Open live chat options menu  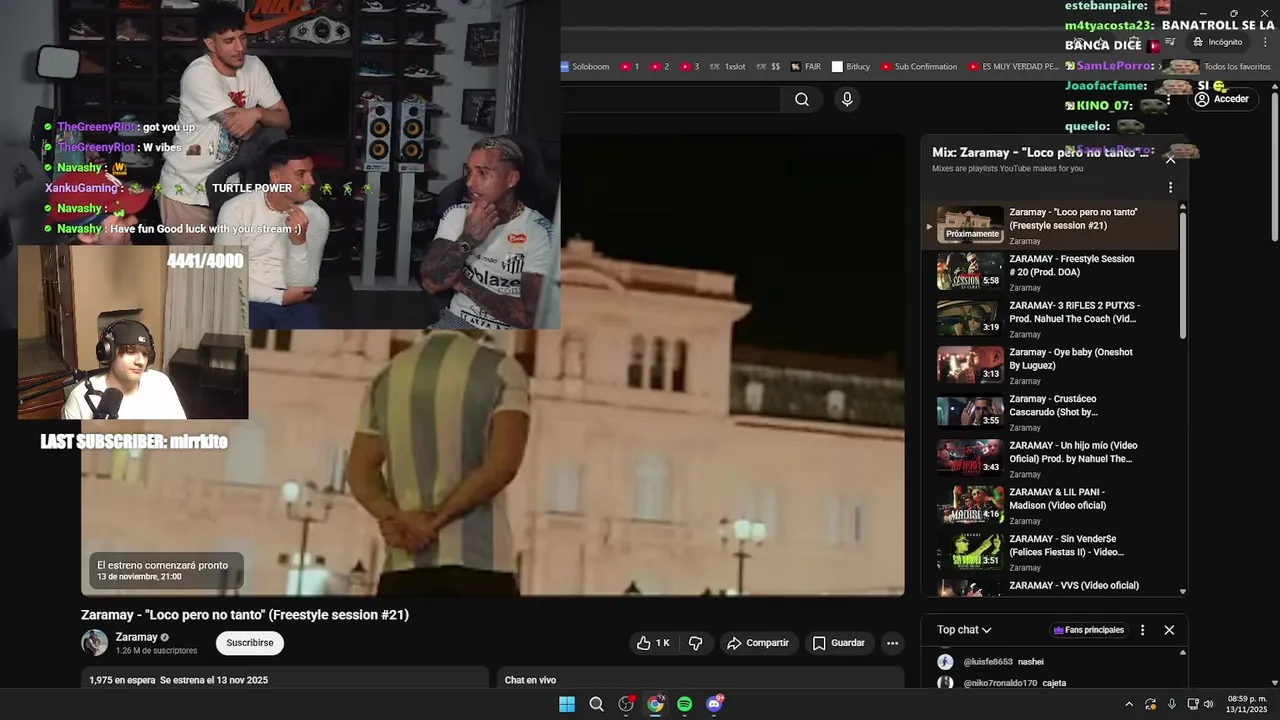tap(1142, 630)
